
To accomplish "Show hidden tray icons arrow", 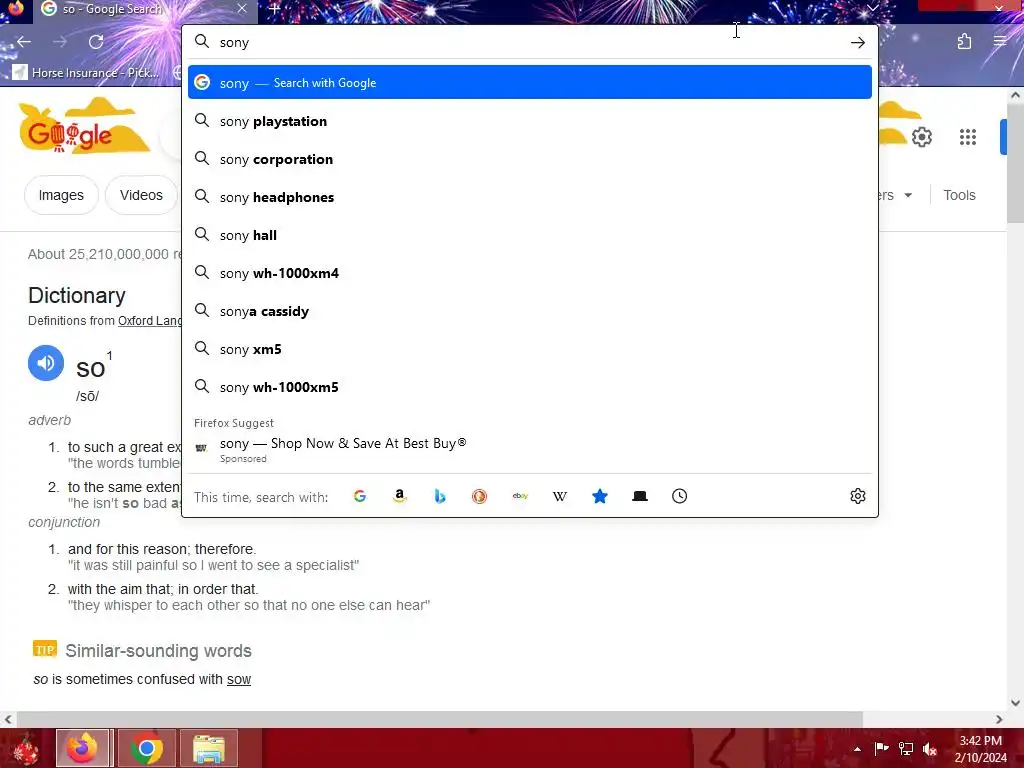I will click(x=857, y=749).
